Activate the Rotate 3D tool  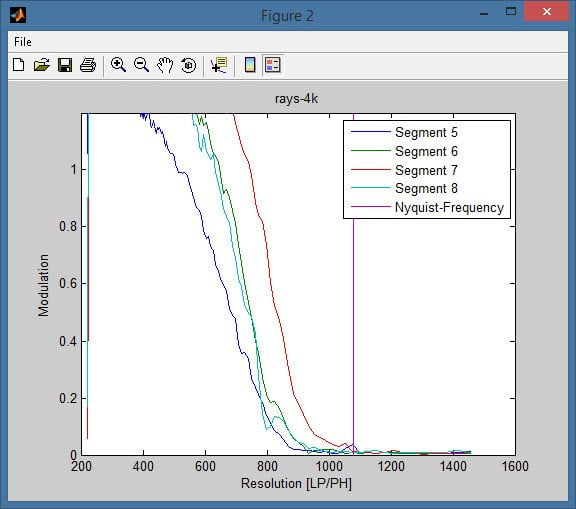pos(188,65)
